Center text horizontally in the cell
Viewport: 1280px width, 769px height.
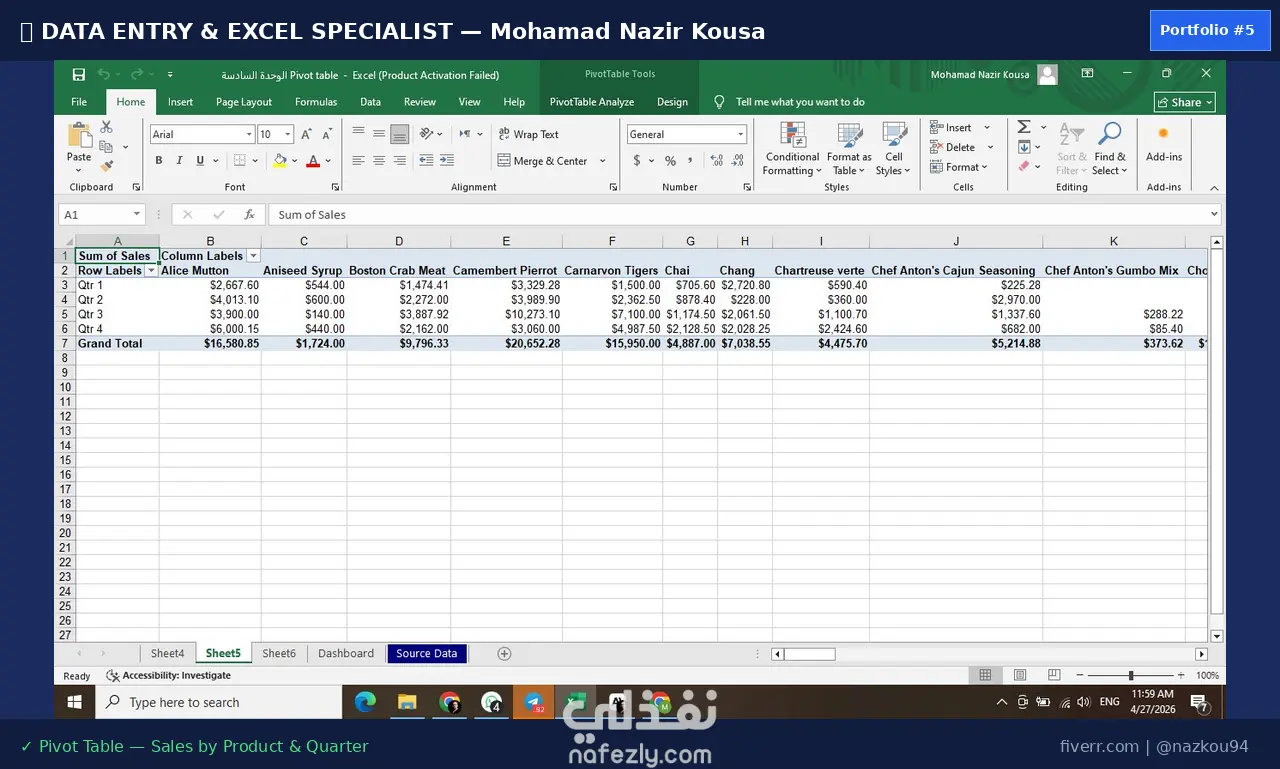[379, 160]
